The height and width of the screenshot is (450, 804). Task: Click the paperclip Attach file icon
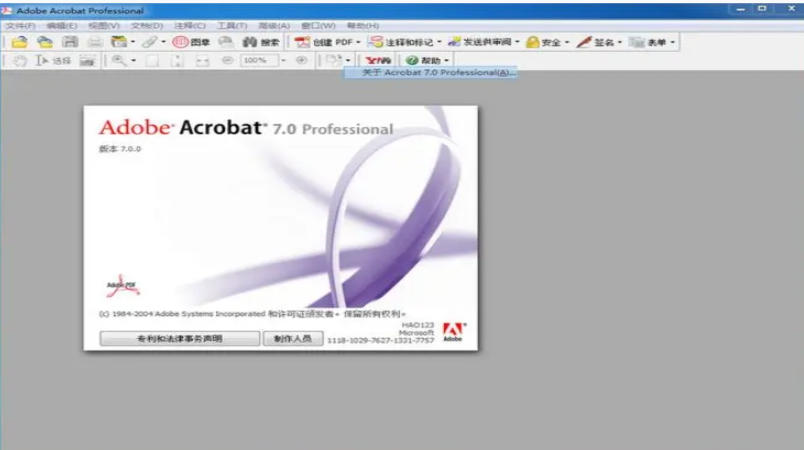click(x=149, y=42)
